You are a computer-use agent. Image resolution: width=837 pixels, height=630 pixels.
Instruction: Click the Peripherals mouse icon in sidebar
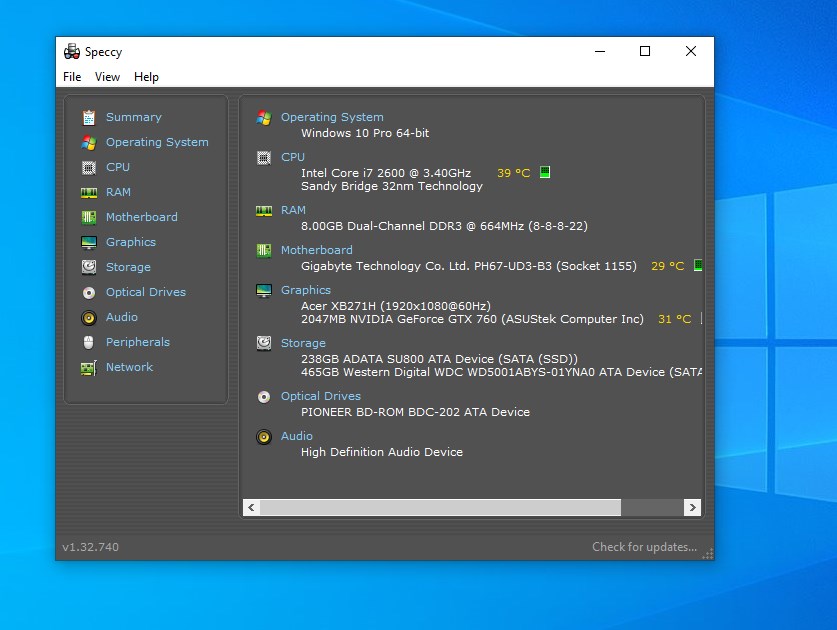89,342
